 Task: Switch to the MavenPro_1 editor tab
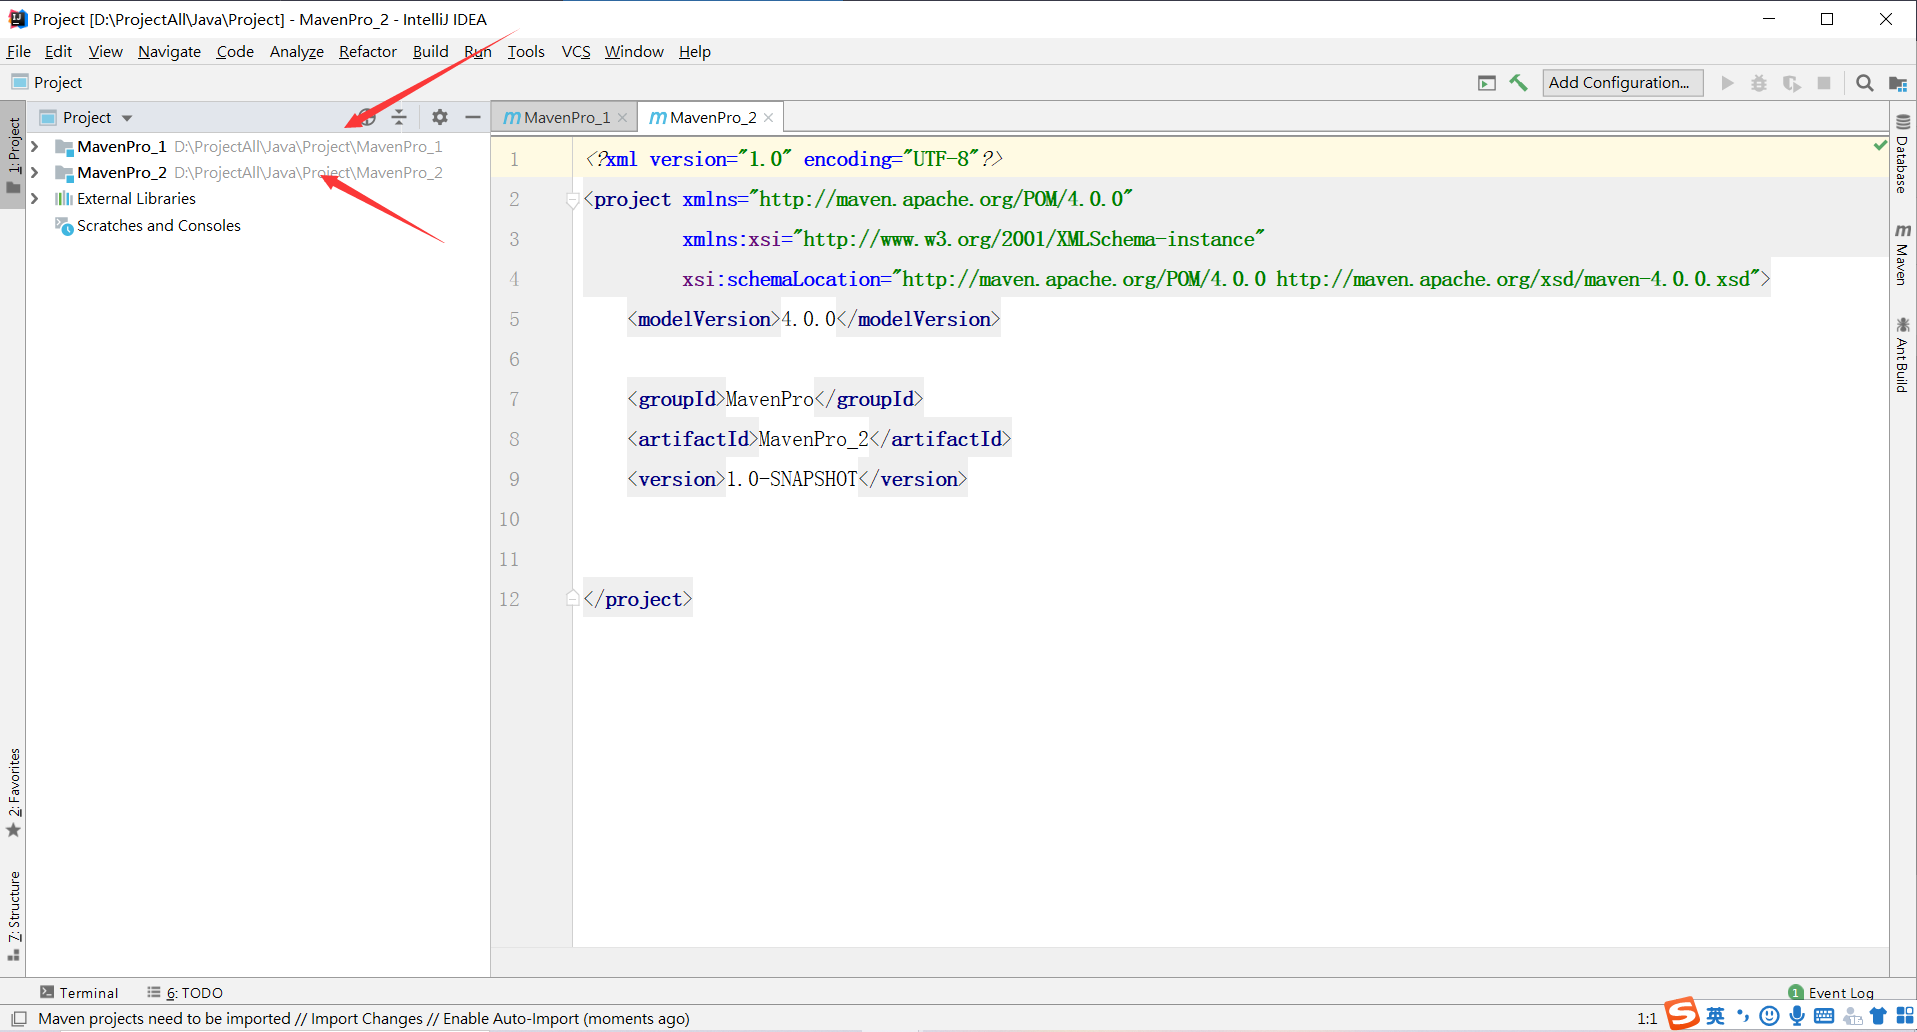566,117
